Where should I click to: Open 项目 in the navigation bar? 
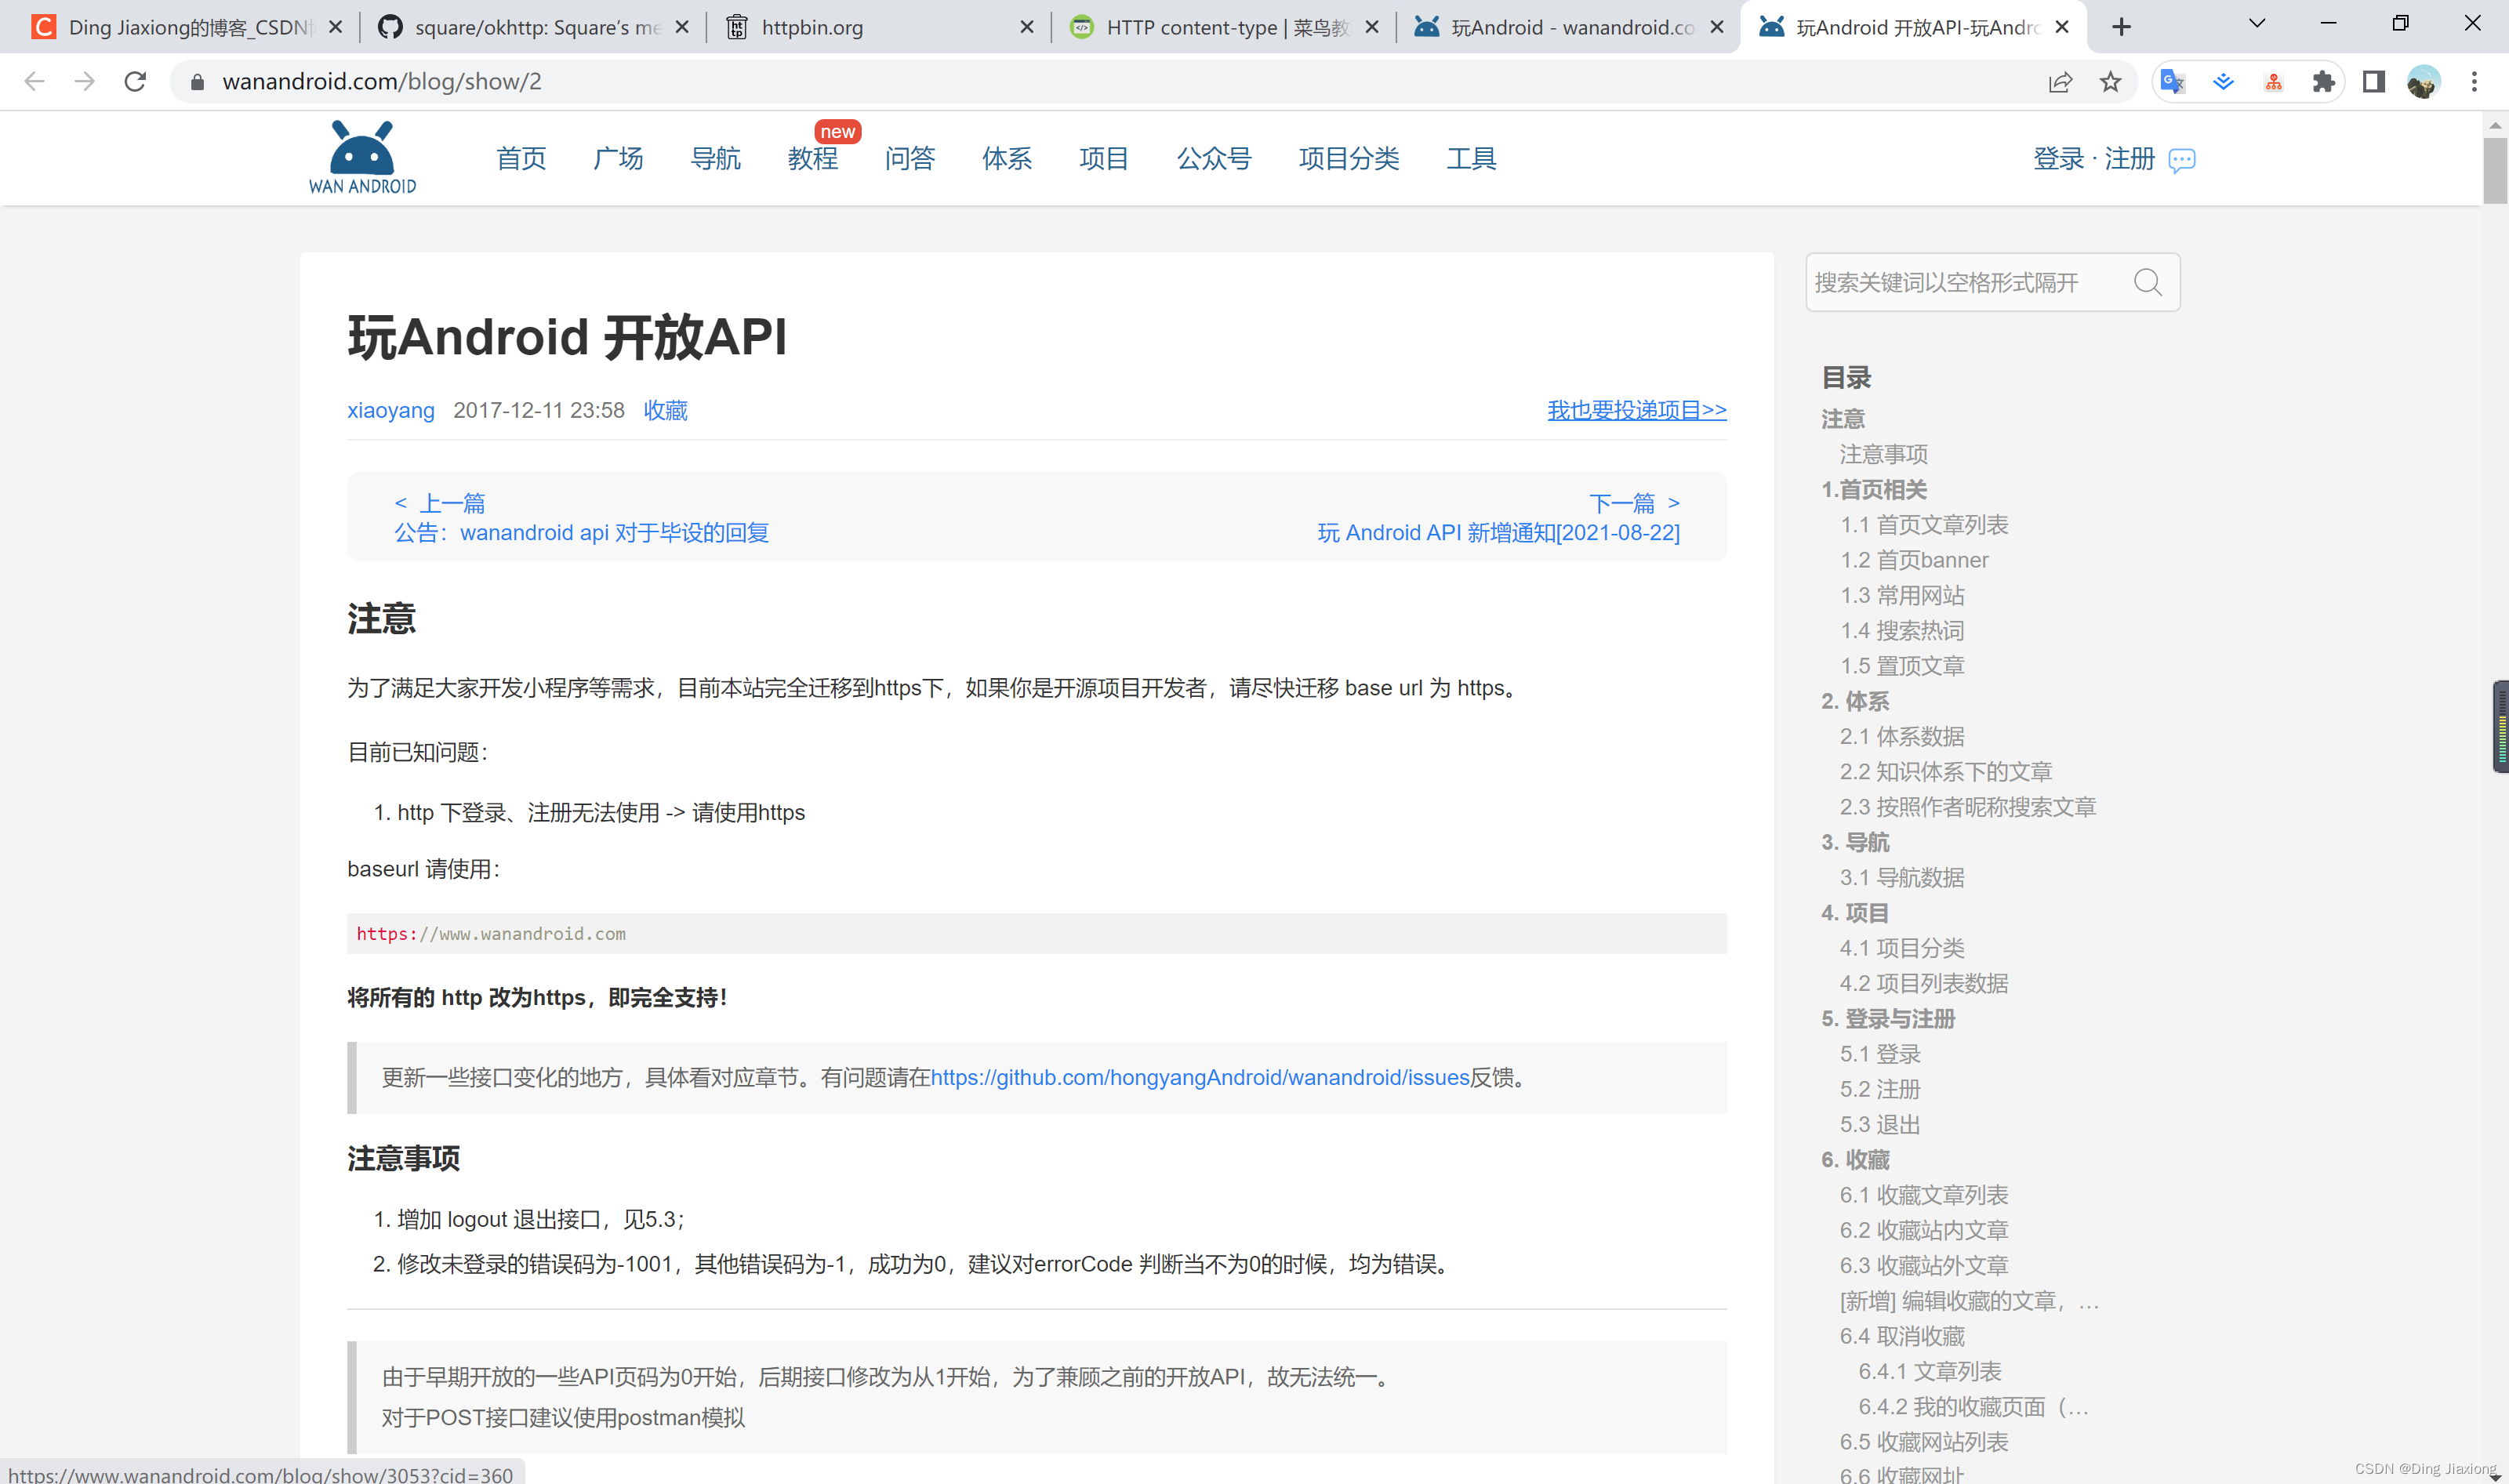click(1104, 158)
